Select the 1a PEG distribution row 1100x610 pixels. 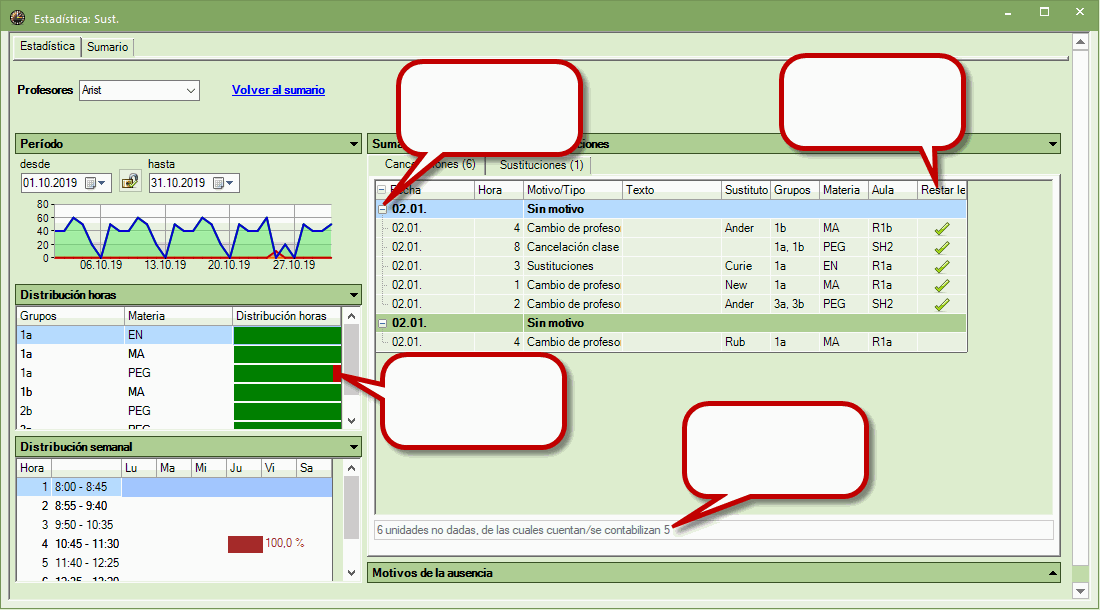pos(179,373)
